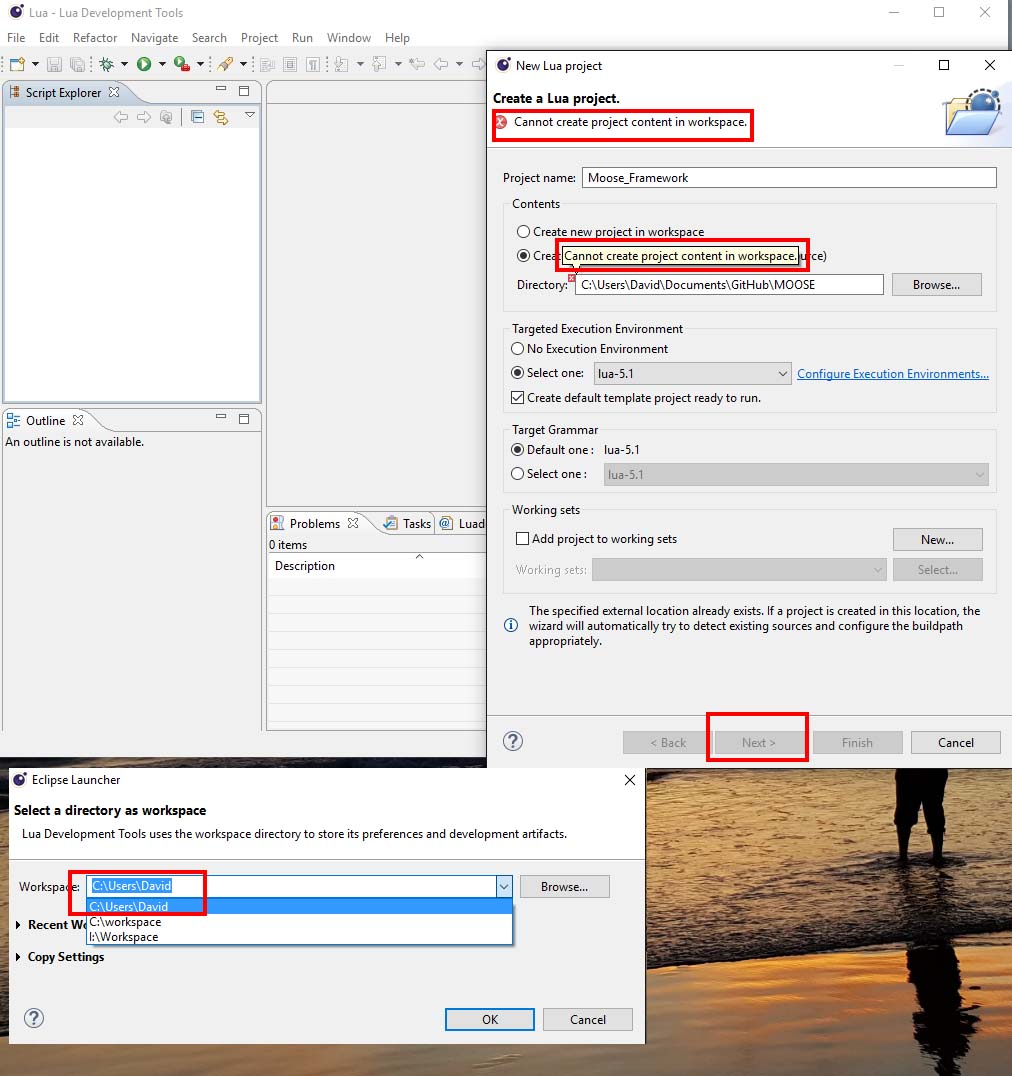Open the Project menu
This screenshot has height=1076, width=1012.
coord(259,38)
